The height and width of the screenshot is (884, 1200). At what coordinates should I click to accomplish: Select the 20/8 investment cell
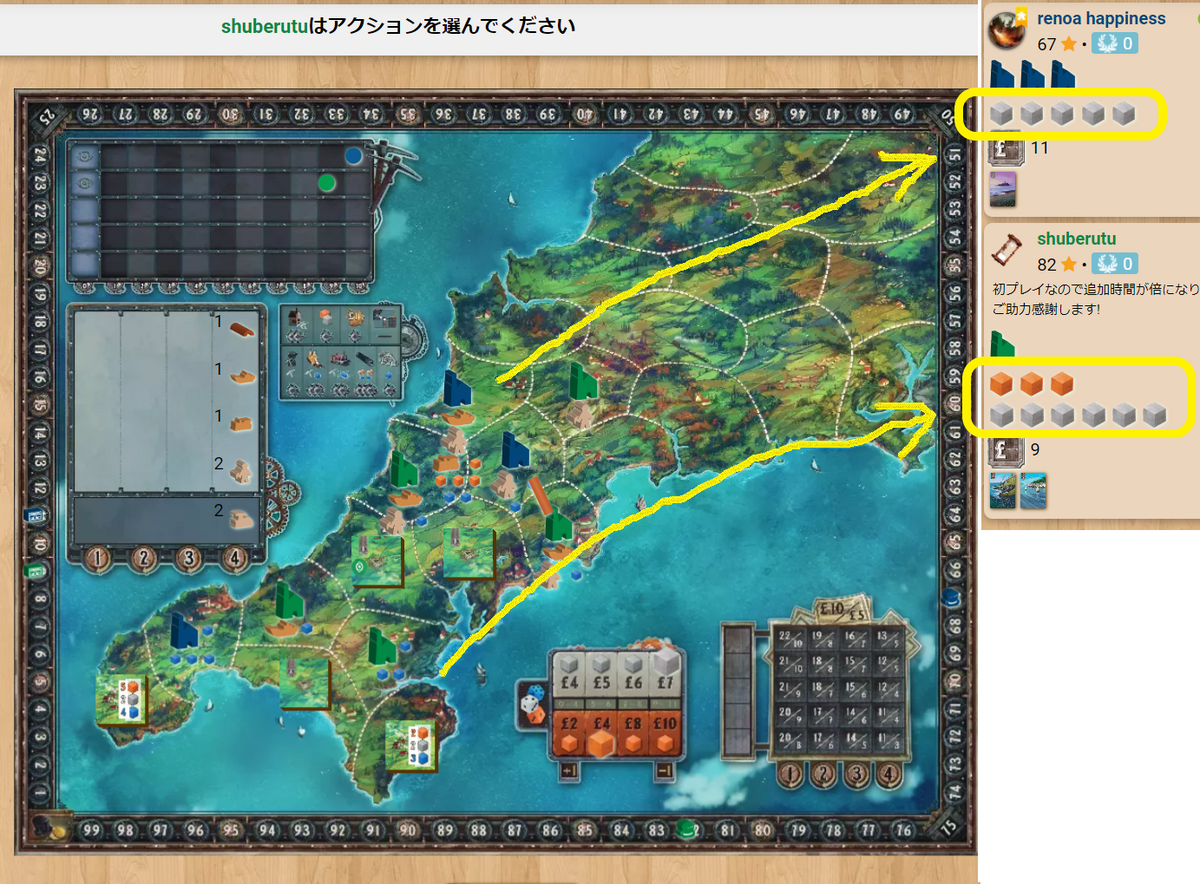click(790, 742)
